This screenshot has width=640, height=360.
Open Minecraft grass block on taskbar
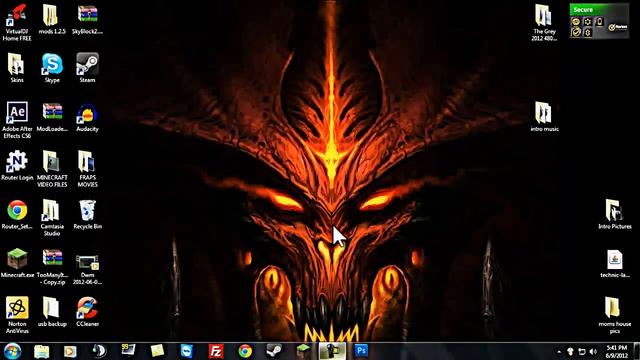(x=303, y=351)
